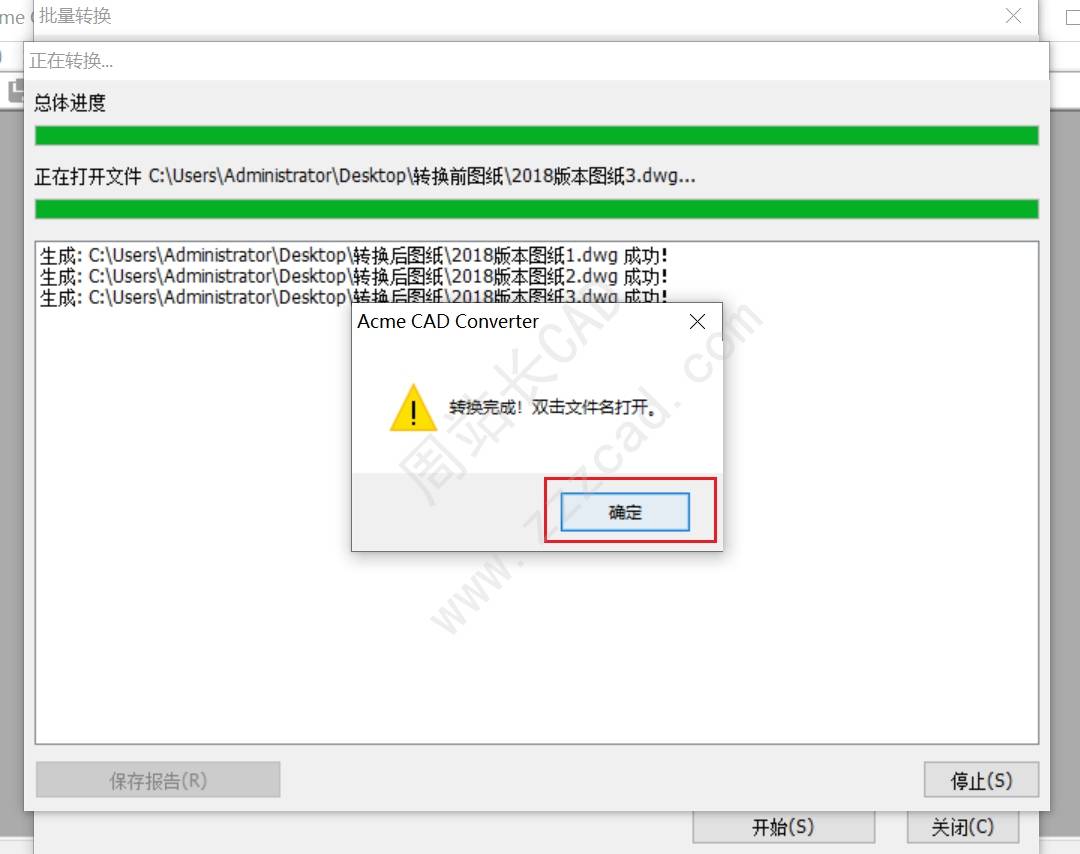The image size is (1080, 854).
Task: Click the 开始(S) start button
Action: click(x=783, y=826)
